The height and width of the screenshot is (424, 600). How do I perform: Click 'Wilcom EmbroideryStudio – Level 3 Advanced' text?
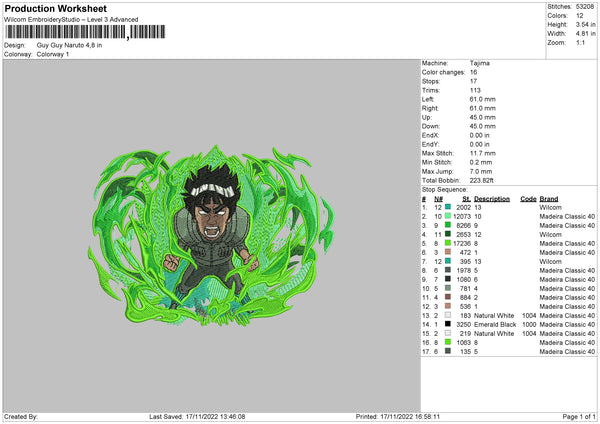[x=71, y=19]
